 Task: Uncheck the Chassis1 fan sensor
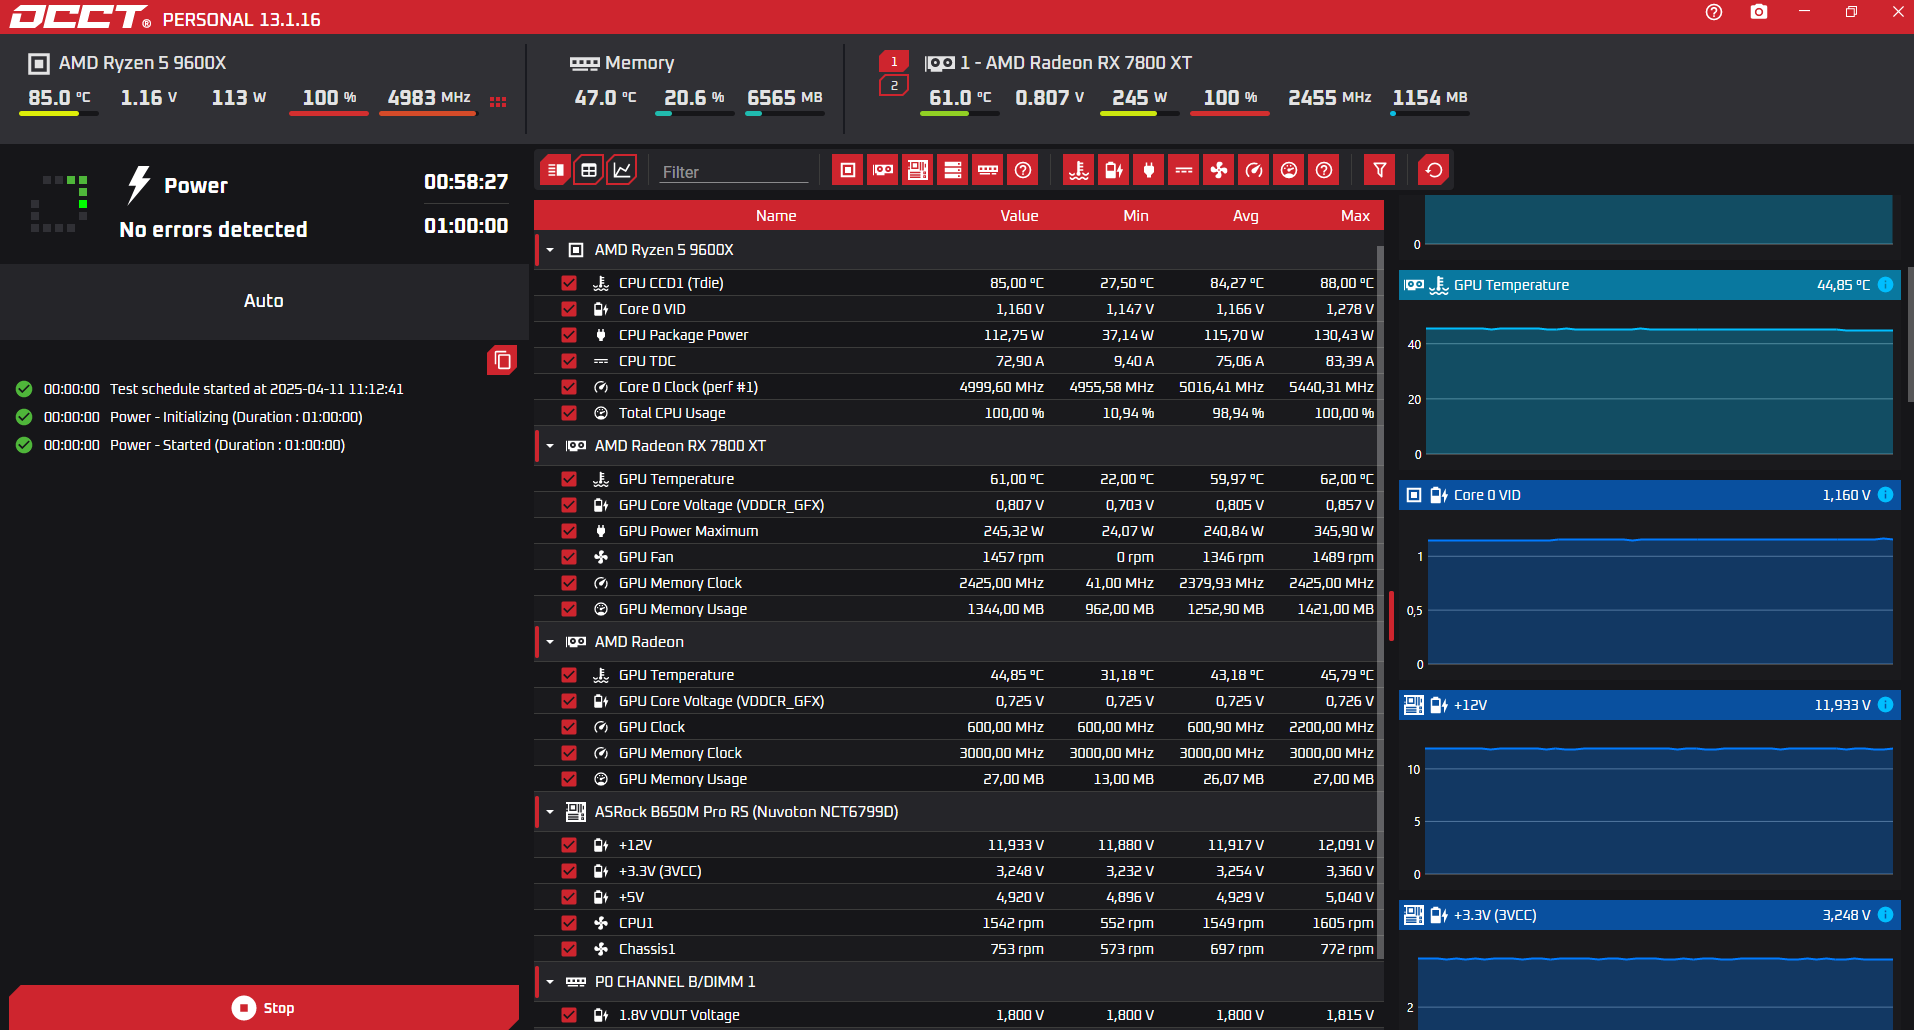pyautogui.click(x=569, y=949)
